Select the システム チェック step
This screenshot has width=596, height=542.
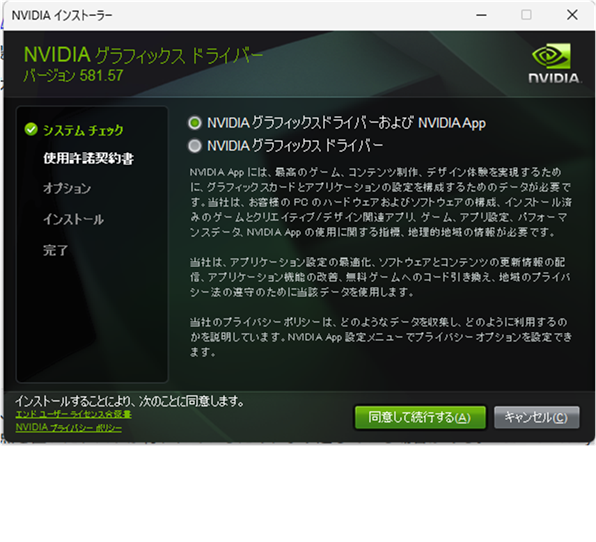pyautogui.click(x=83, y=130)
